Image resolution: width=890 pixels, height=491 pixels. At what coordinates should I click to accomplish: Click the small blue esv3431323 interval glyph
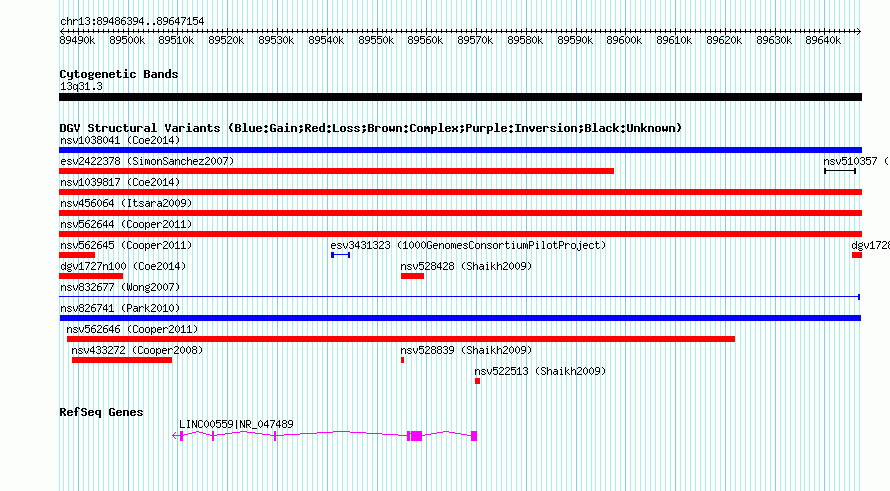[341, 255]
